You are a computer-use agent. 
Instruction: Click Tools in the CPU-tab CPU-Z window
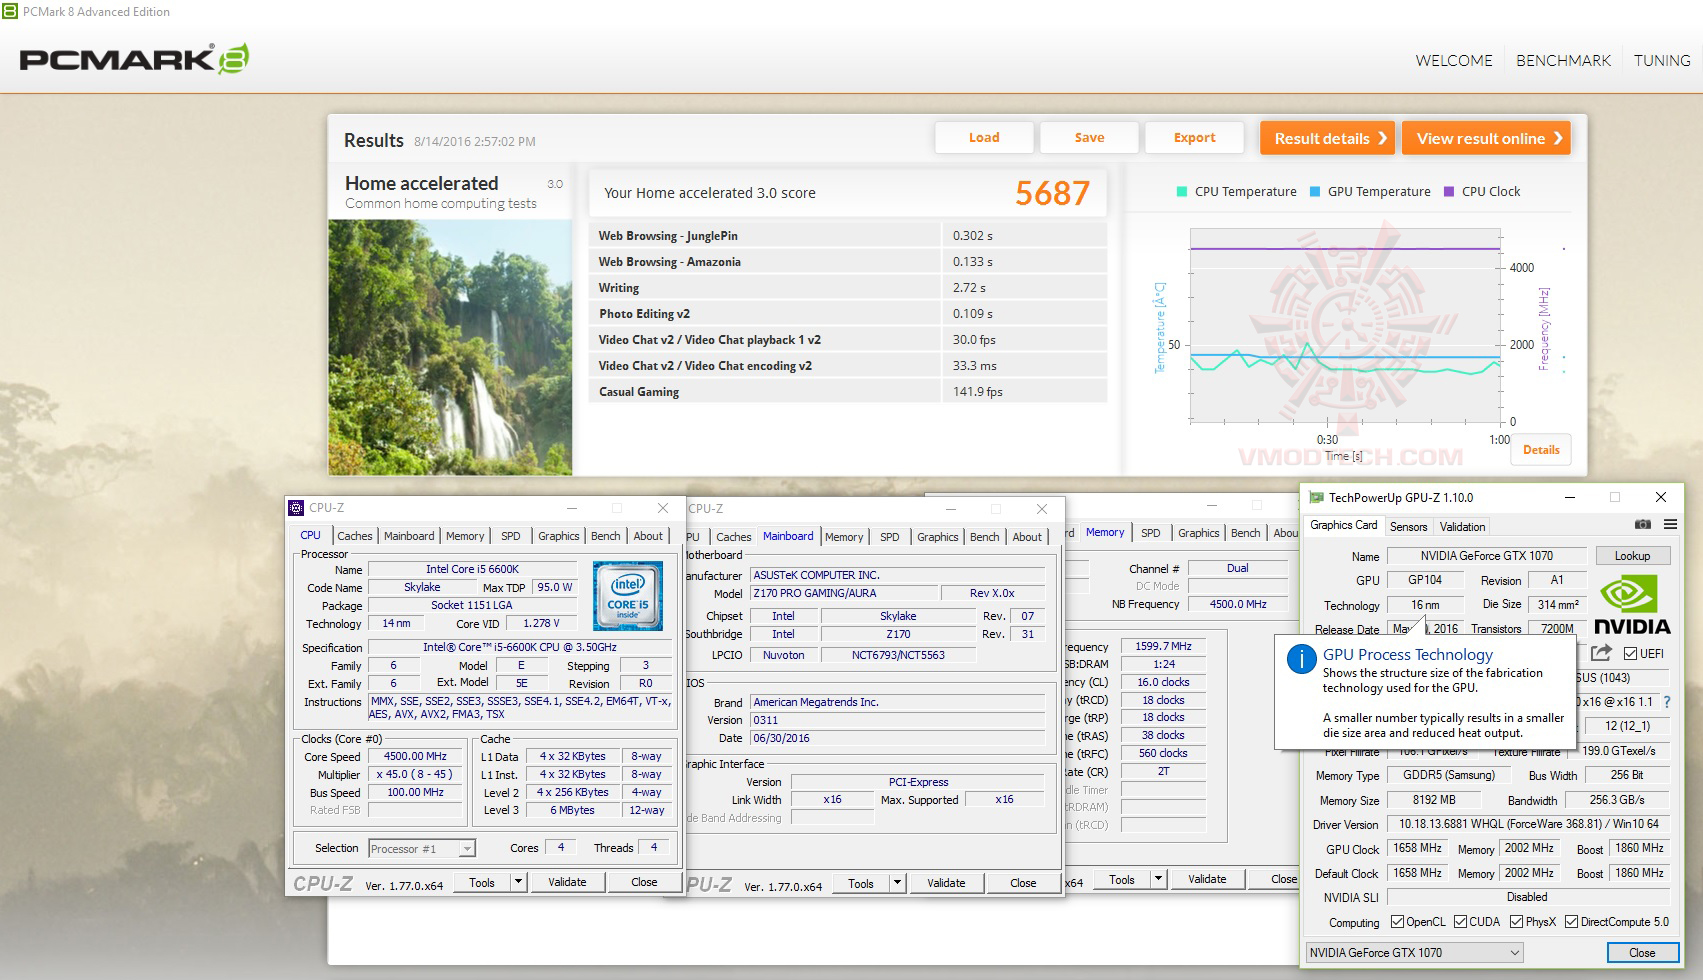click(x=482, y=882)
